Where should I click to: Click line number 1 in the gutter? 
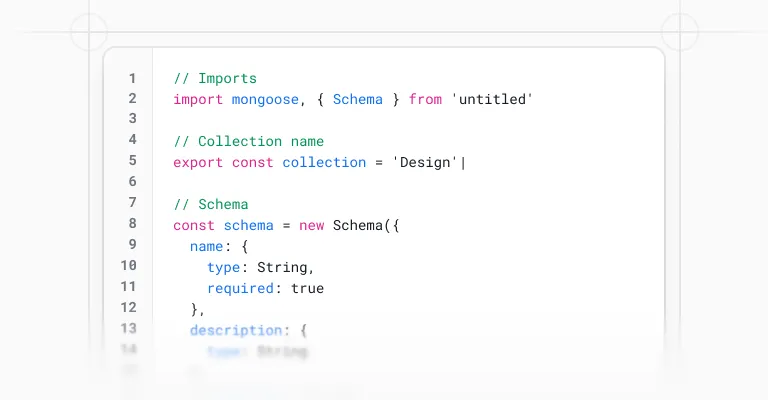(132, 78)
